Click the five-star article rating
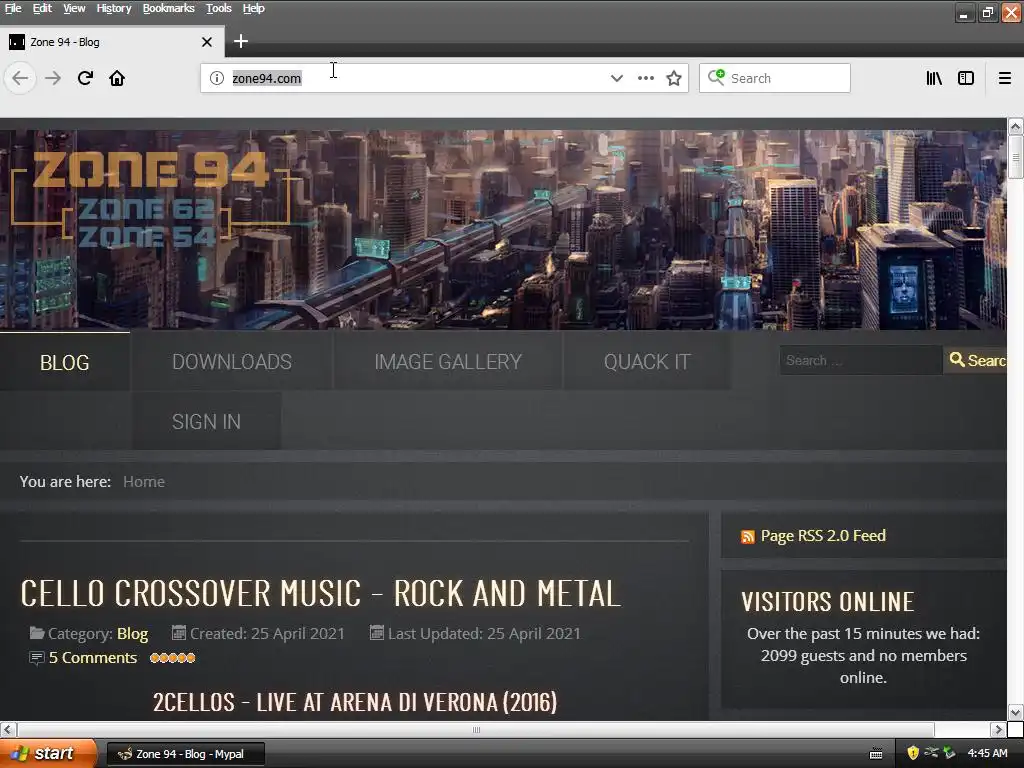Screen dimensions: 1024x768 pos(172,658)
